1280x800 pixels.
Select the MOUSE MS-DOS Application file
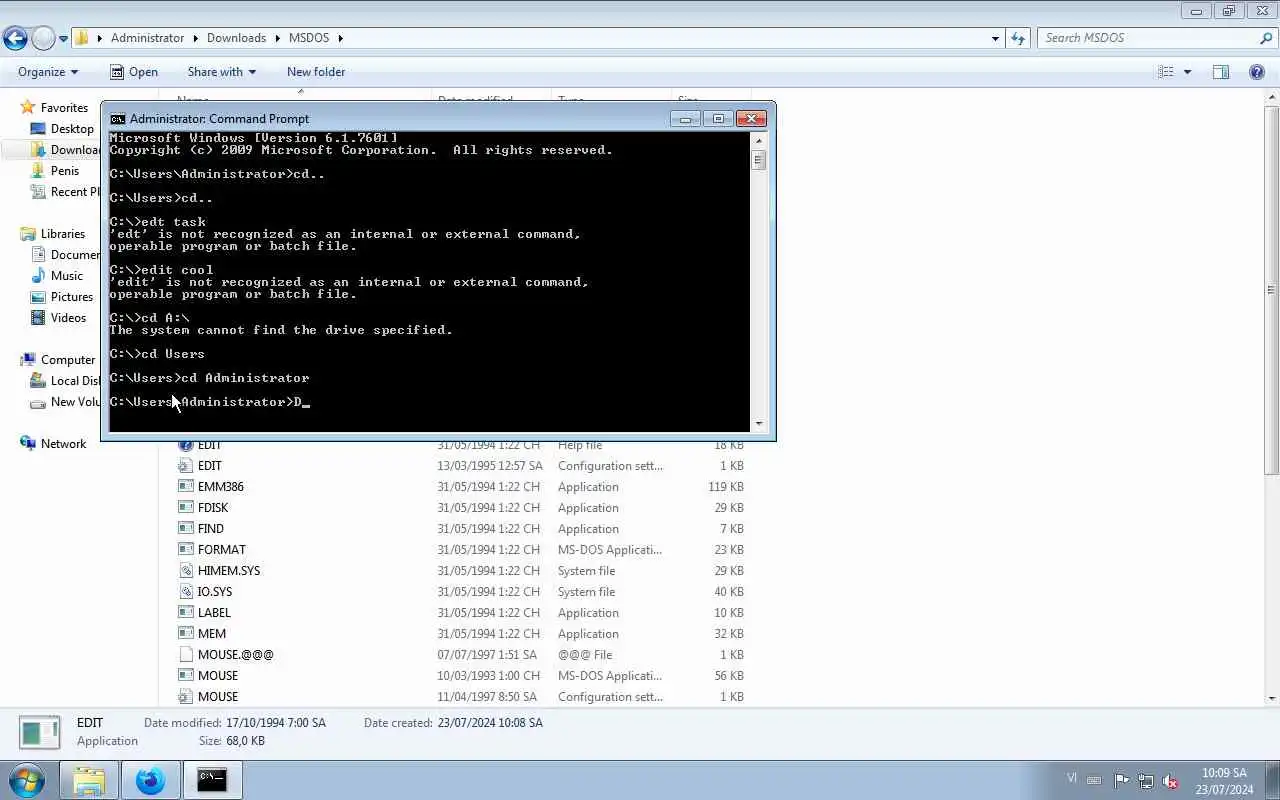point(460,676)
